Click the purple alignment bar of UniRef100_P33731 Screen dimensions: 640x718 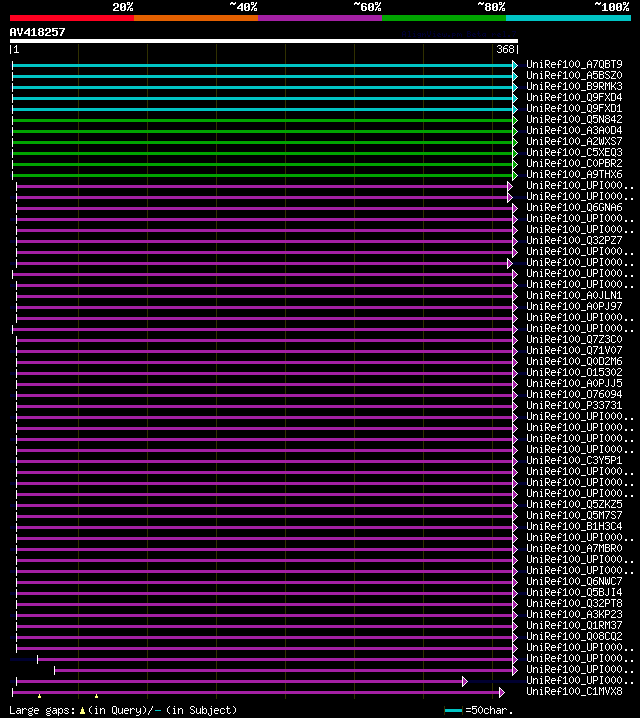click(x=264, y=406)
